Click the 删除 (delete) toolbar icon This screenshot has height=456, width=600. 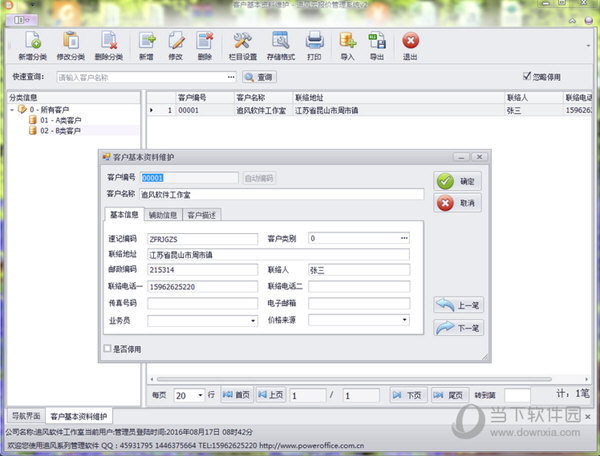click(x=205, y=46)
